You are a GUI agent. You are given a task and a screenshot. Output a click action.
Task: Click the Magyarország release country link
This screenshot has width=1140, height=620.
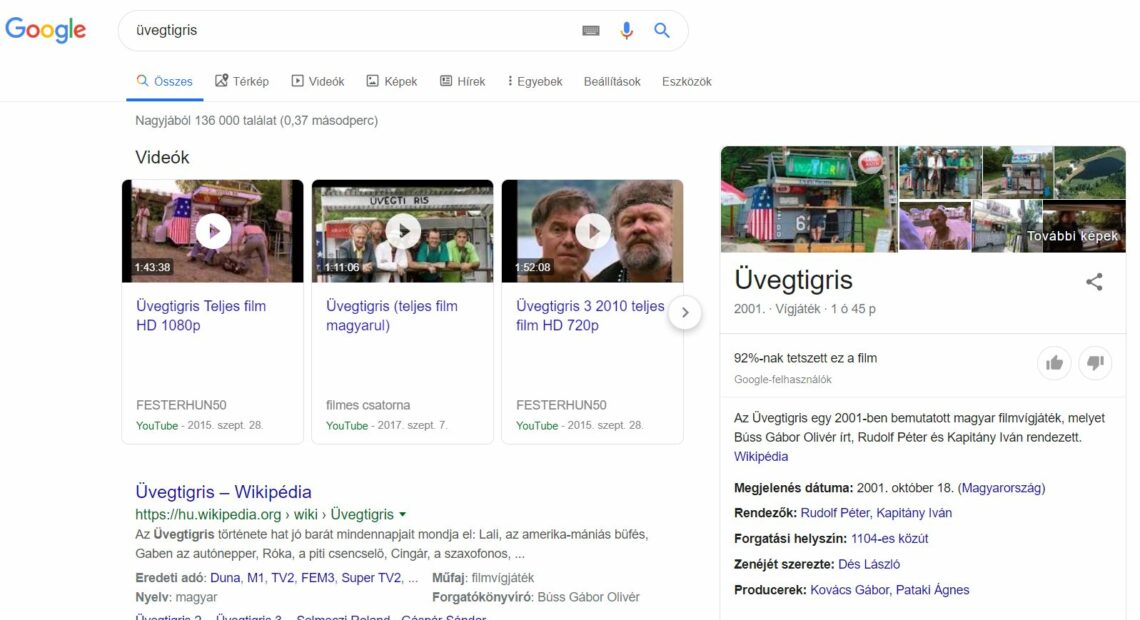coord(1001,488)
